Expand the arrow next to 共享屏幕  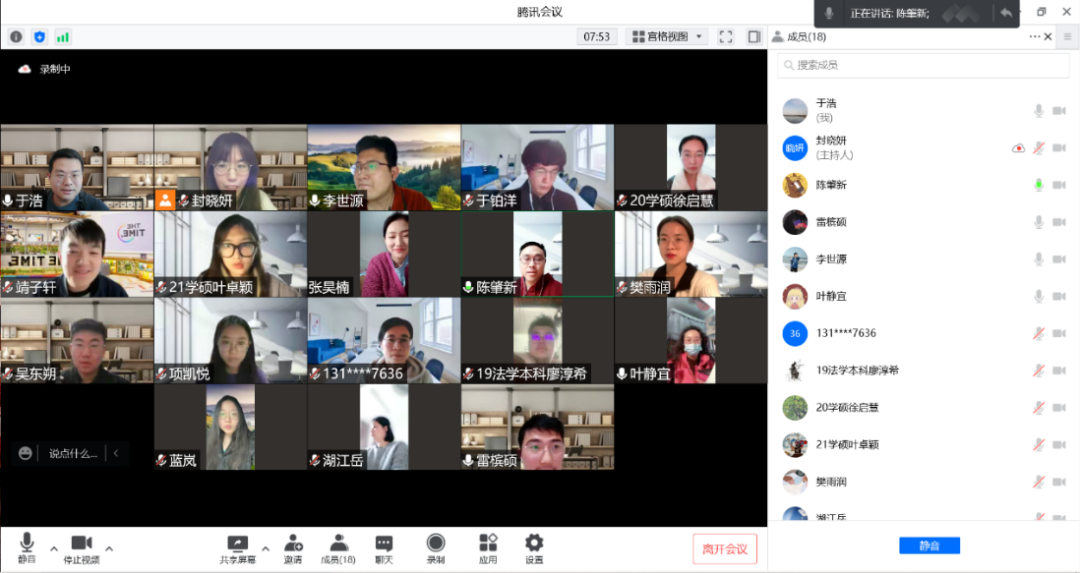[x=265, y=549]
